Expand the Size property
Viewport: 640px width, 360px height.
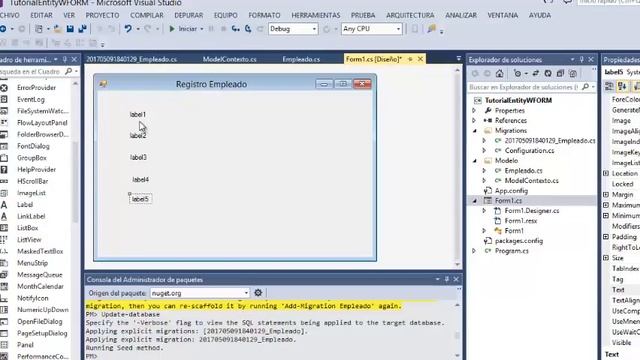(606, 258)
